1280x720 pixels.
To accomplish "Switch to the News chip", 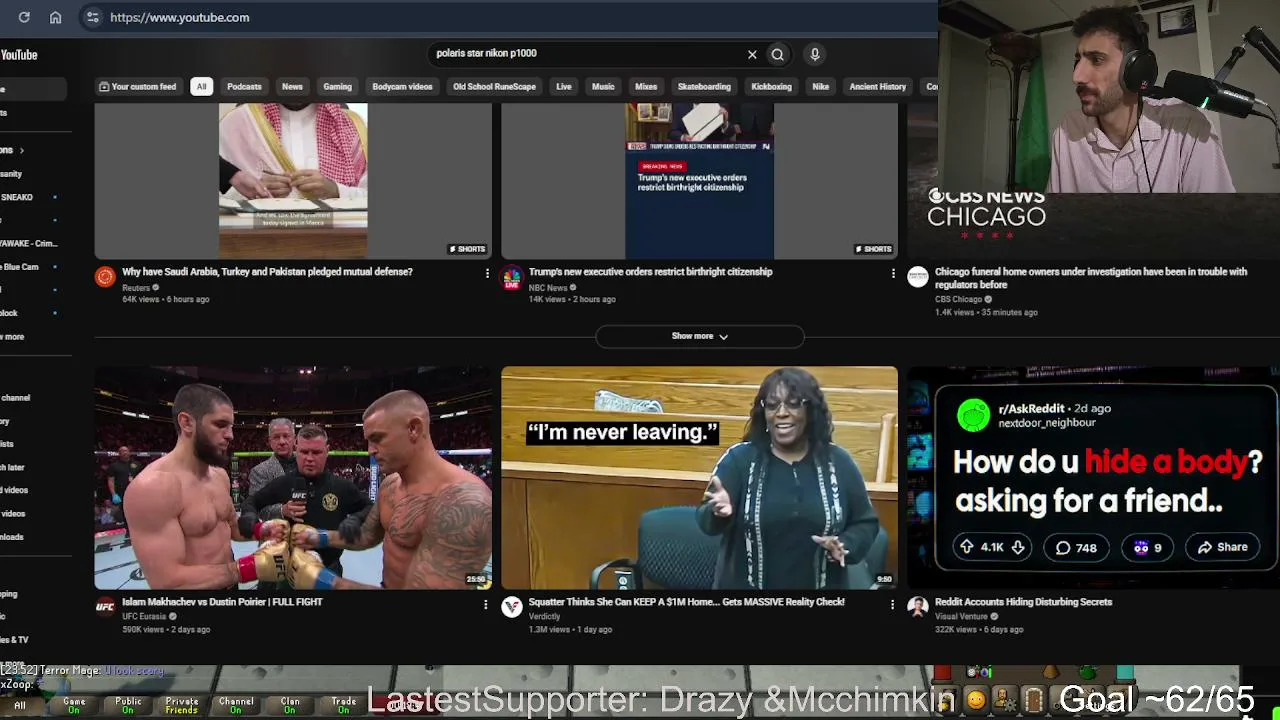I will click(x=292, y=87).
